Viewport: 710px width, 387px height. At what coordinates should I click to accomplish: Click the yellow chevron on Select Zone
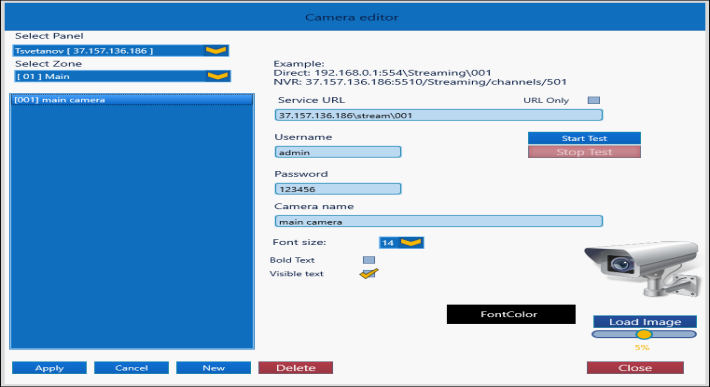pos(218,76)
